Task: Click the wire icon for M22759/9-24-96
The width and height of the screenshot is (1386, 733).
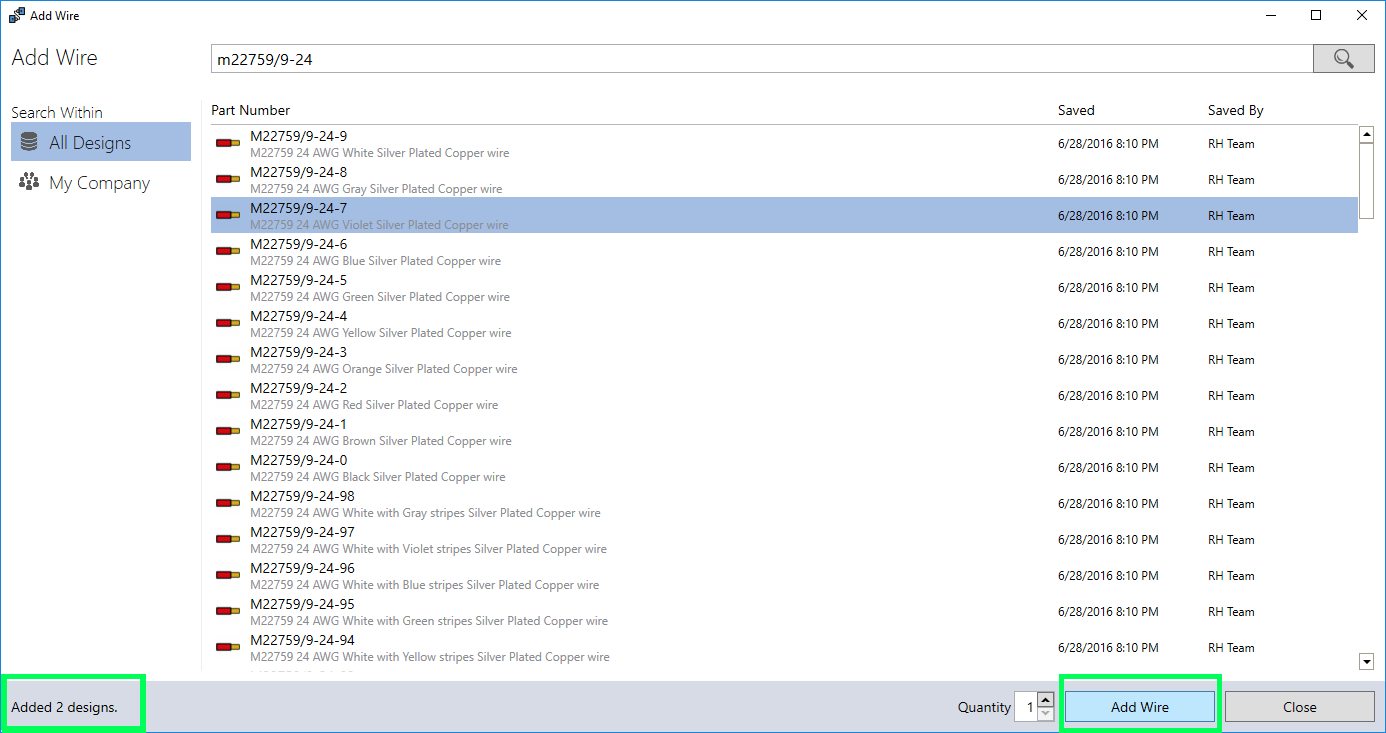Action: 228,576
